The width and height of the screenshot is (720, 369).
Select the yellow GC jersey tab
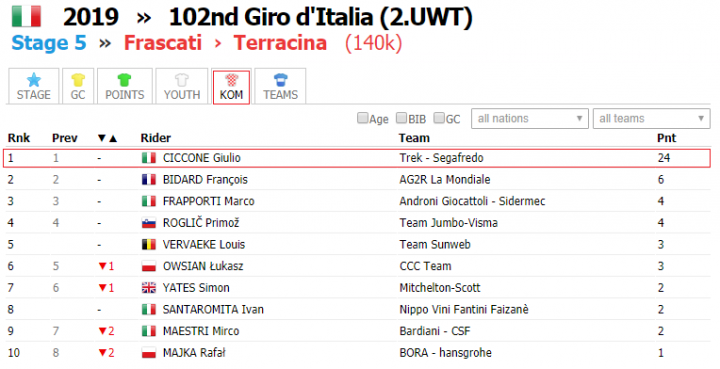[x=78, y=86]
